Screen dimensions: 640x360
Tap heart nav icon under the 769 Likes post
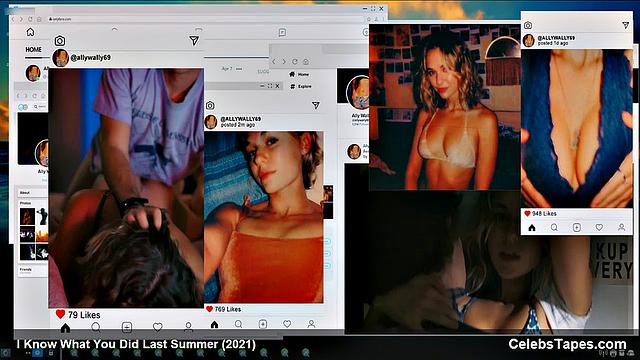[287, 324]
